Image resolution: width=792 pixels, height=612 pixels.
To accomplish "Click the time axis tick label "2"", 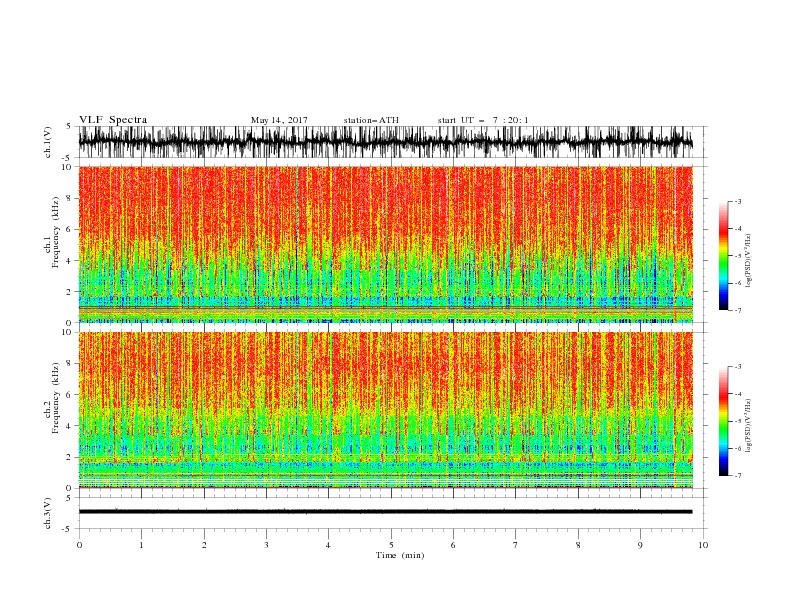I will coord(204,545).
